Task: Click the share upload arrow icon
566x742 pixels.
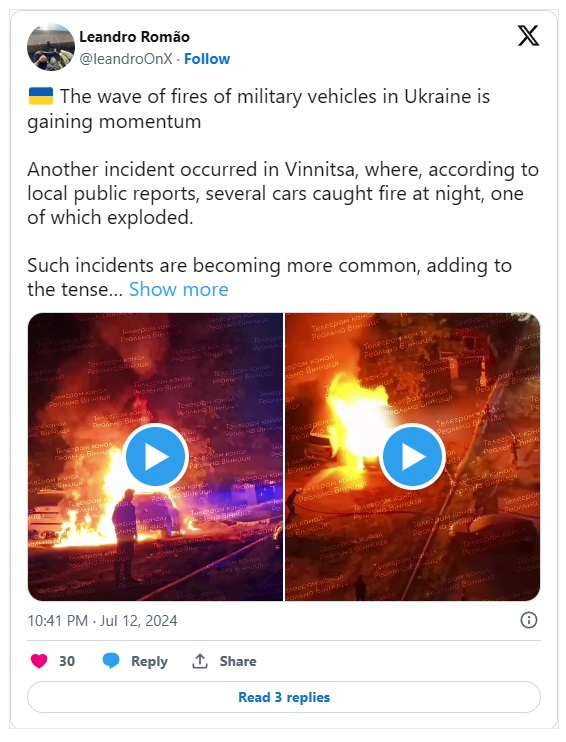Action: (200, 661)
